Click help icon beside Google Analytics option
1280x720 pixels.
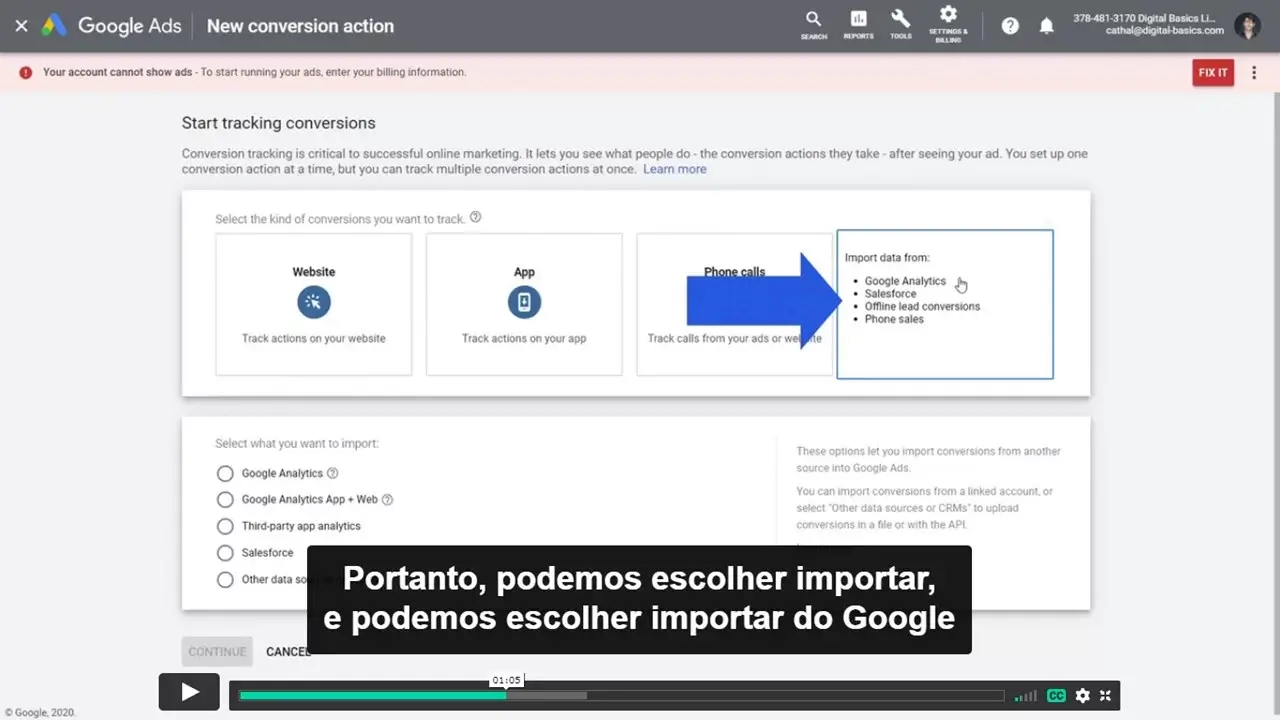point(333,473)
